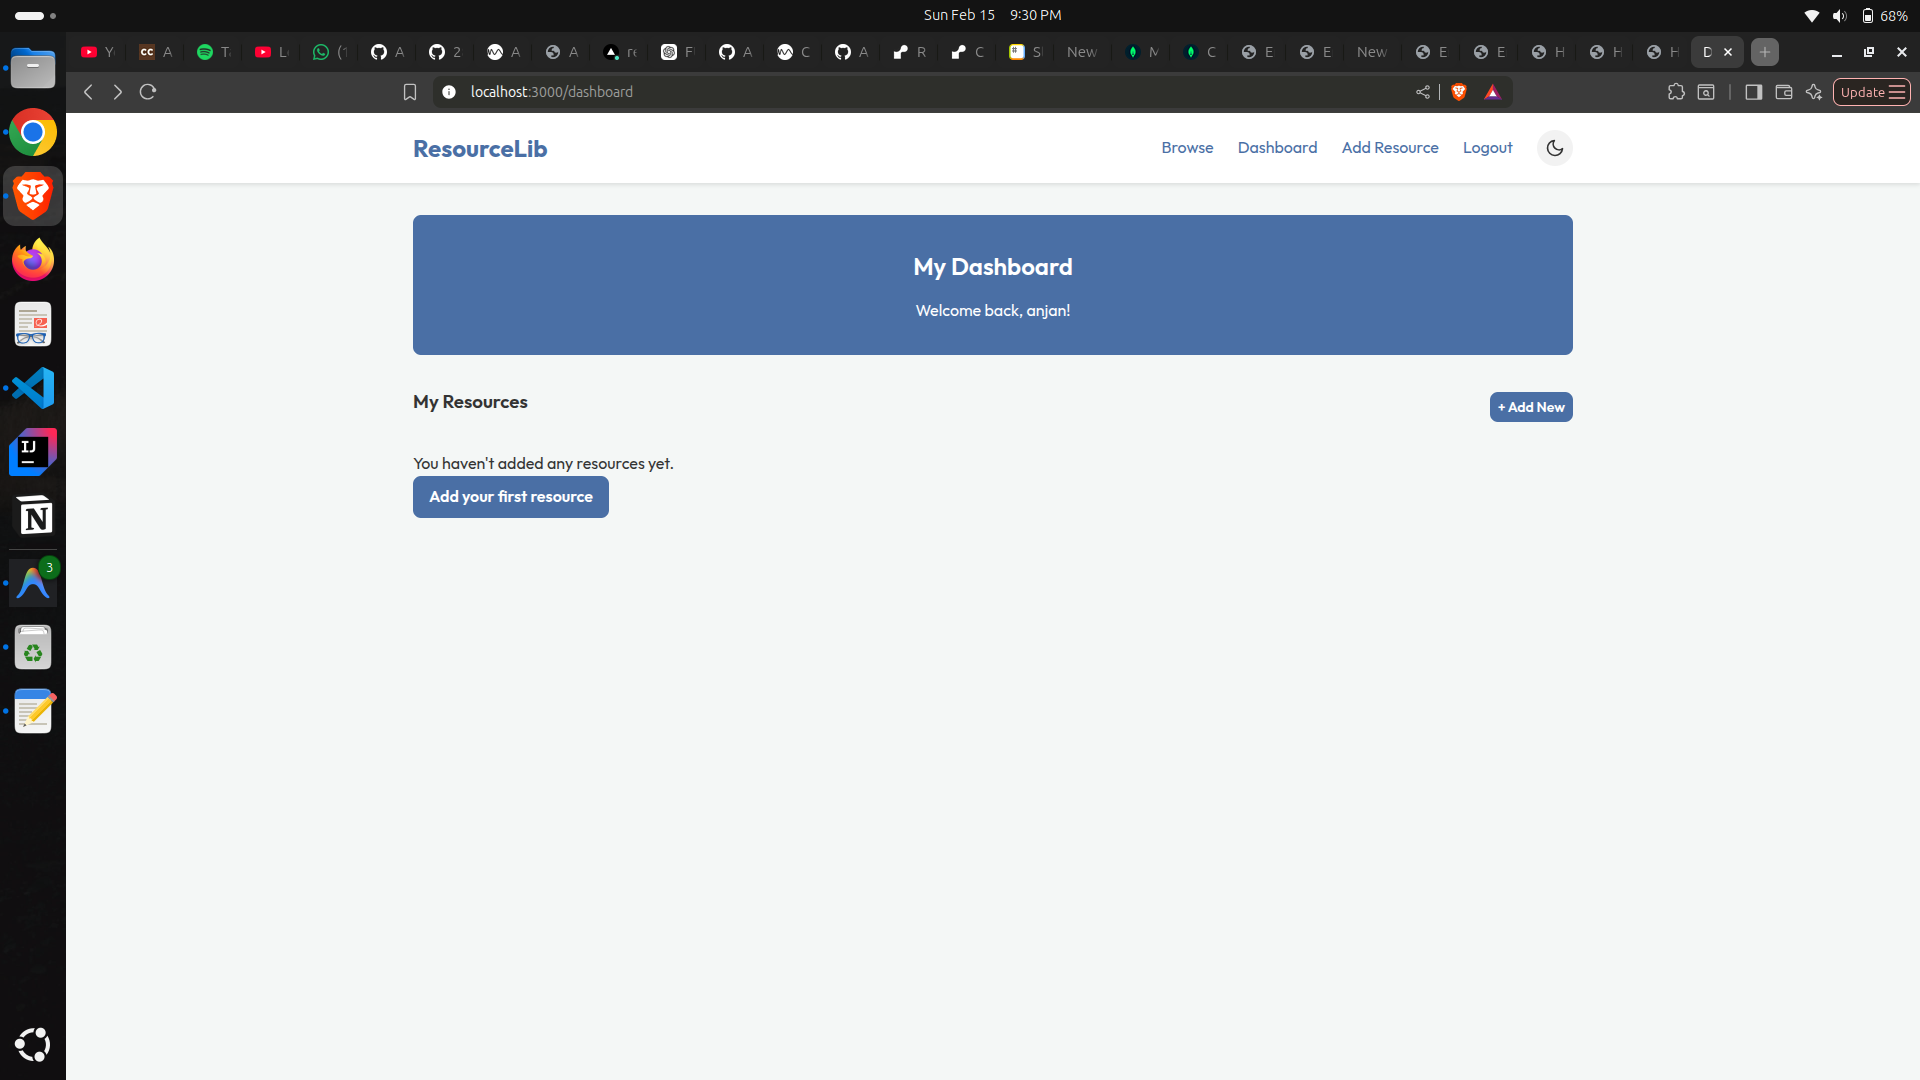Go to Add Resource in the navbar
This screenshot has height=1080, width=1920.
pyautogui.click(x=1389, y=148)
